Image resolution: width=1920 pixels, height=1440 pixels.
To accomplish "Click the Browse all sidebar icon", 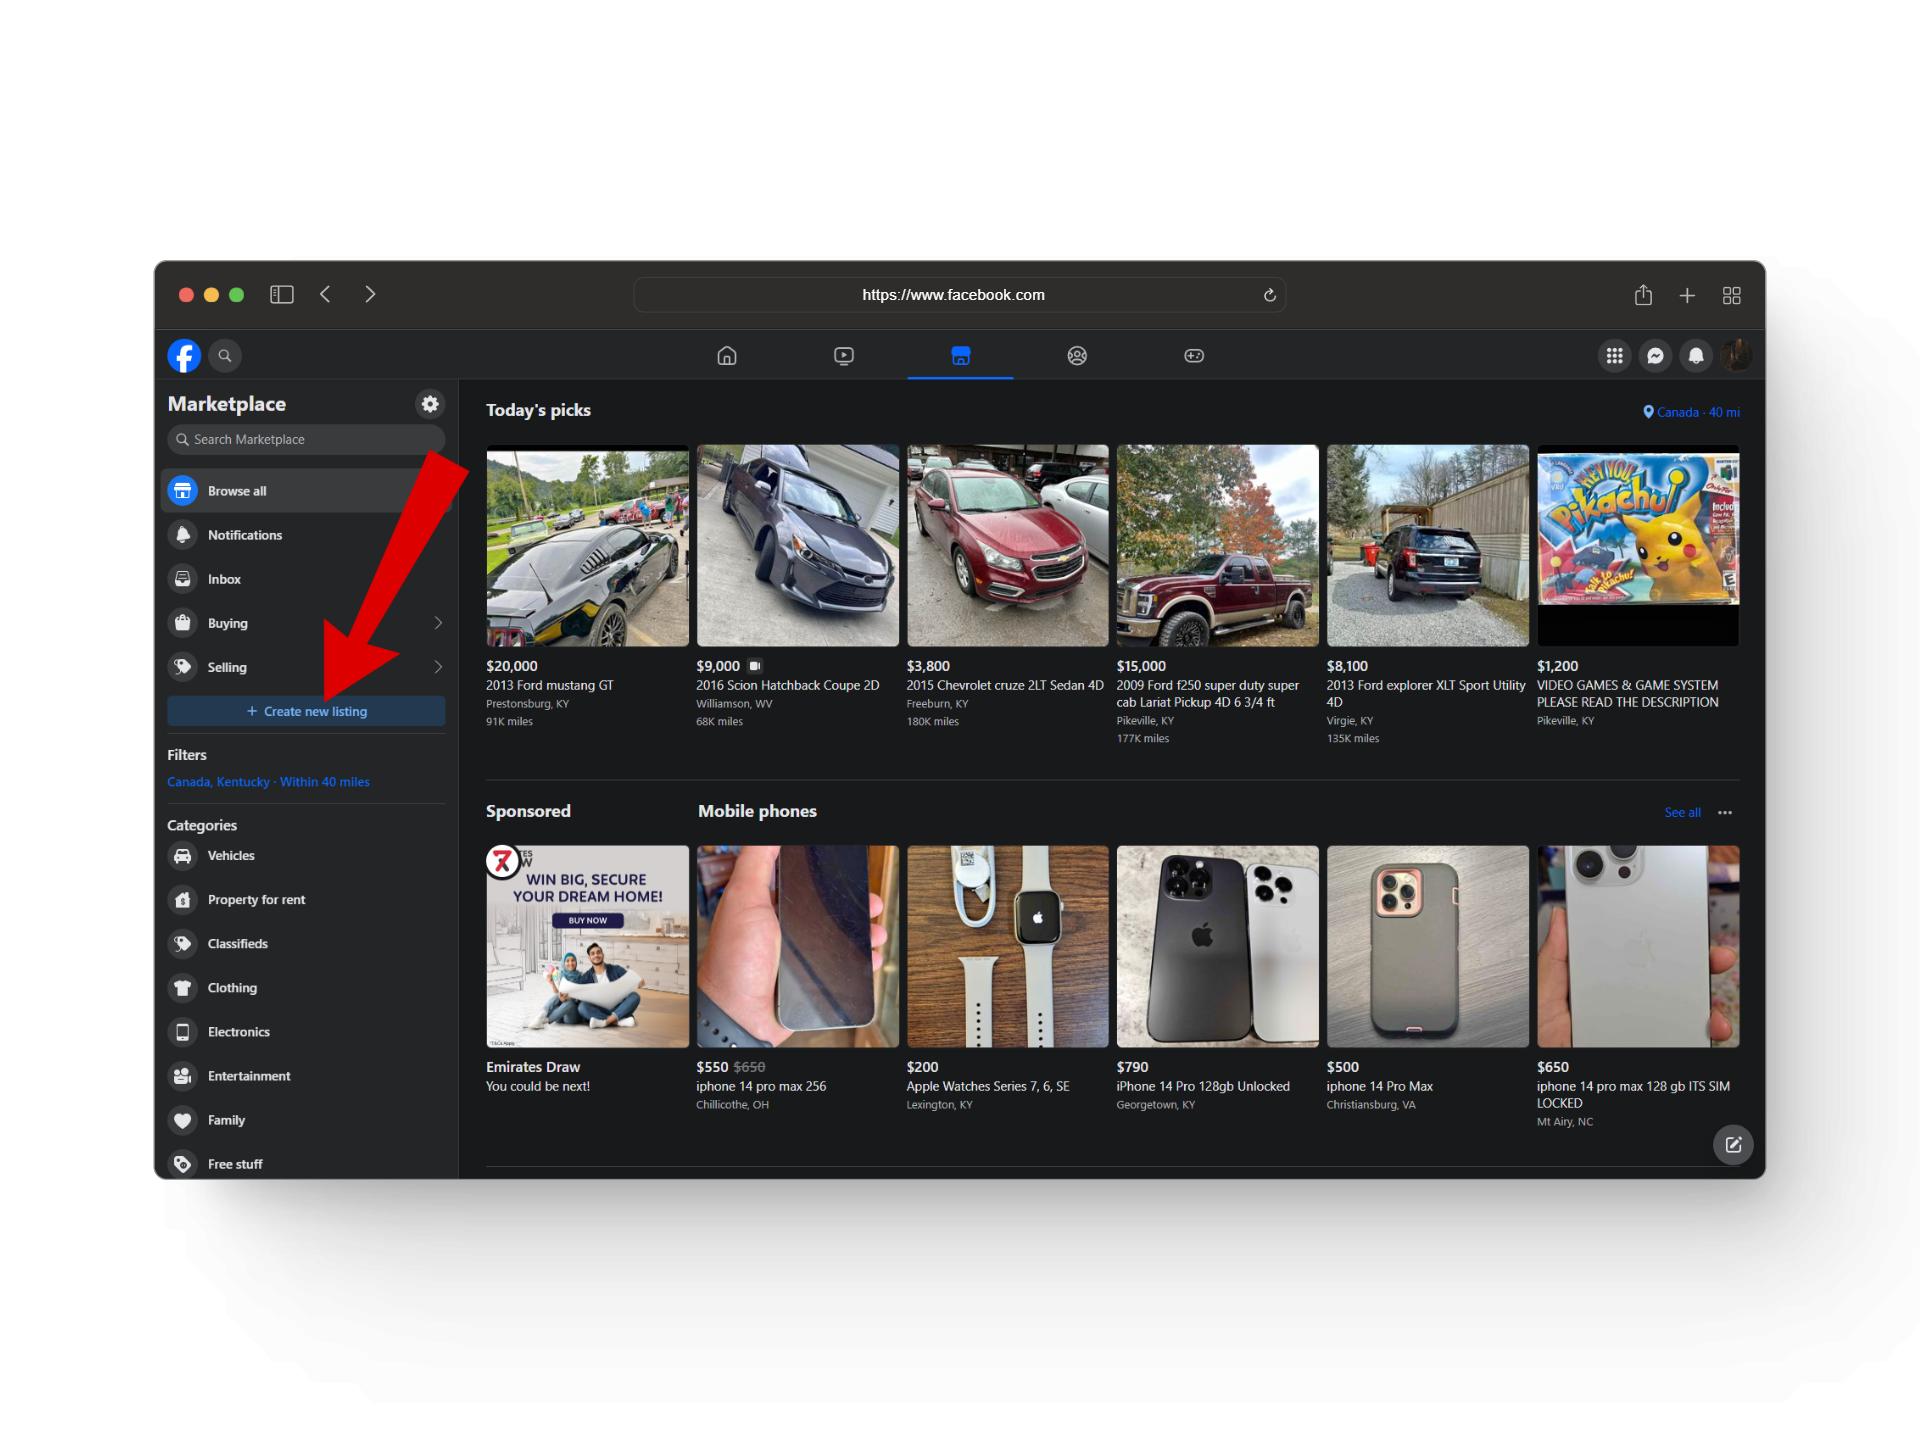I will 184,490.
